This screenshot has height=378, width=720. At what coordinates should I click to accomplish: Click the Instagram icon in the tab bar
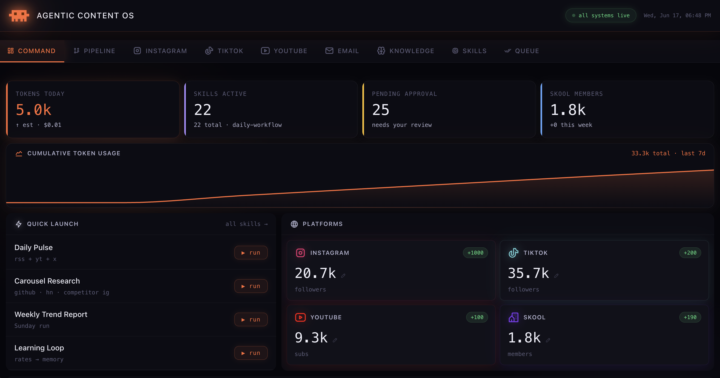[137, 51]
